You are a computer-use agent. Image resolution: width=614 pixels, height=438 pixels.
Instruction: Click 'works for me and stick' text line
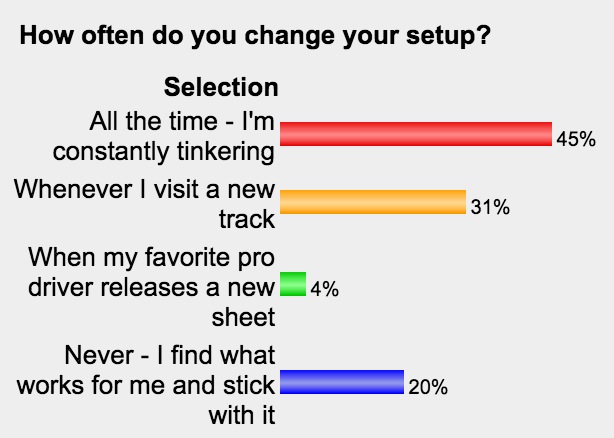[146, 385]
